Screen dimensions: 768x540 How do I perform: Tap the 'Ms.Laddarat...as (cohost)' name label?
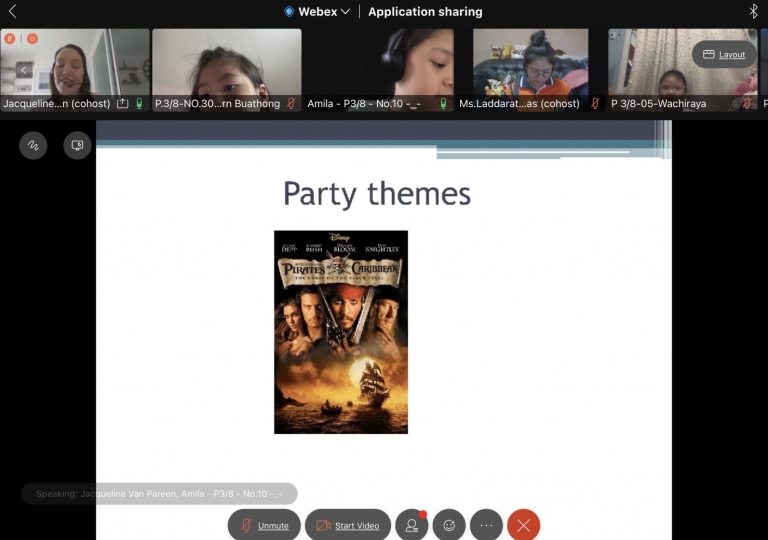pyautogui.click(x=519, y=103)
